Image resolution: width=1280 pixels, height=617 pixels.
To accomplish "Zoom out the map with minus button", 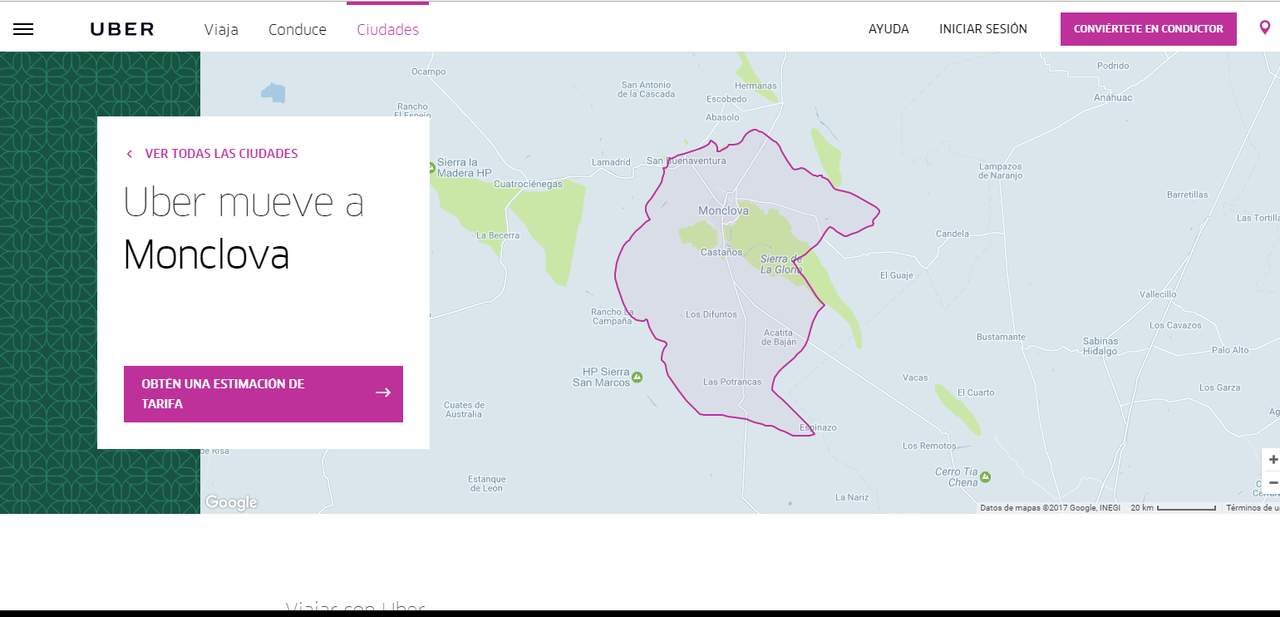I will pos(1272,483).
